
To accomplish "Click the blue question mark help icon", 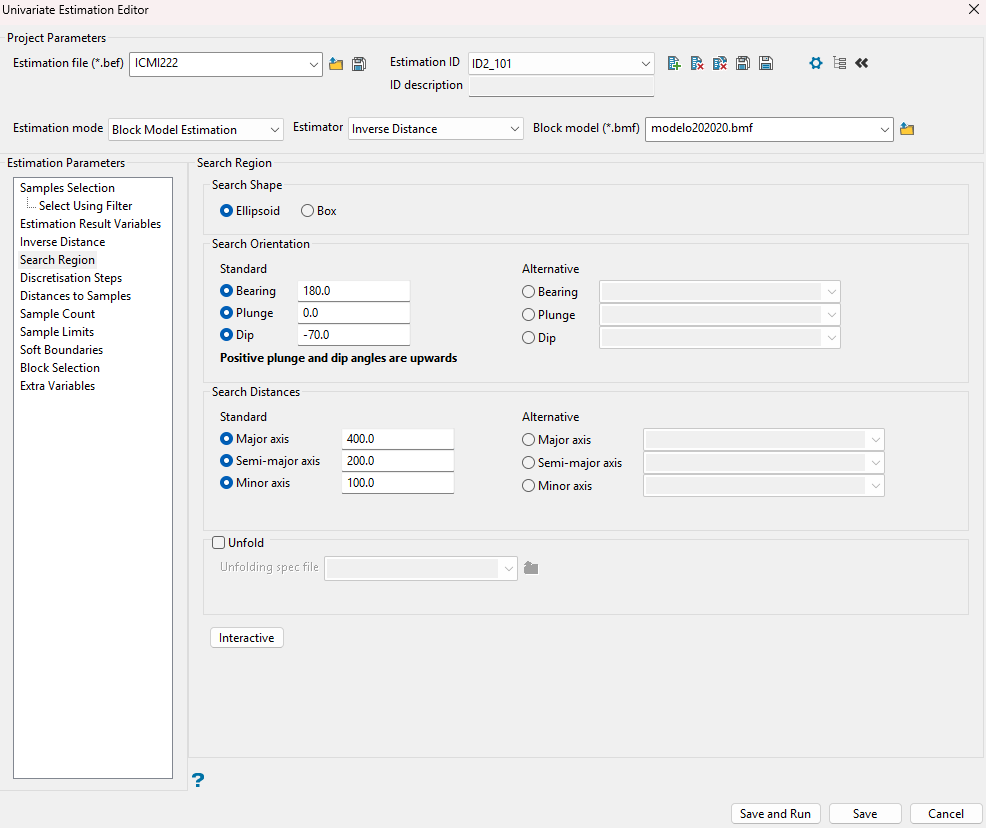I will click(198, 780).
